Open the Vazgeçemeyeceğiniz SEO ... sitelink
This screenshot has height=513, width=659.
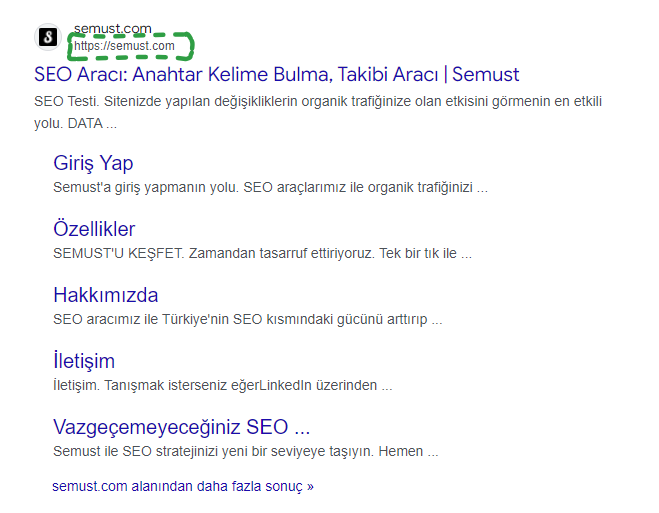pos(182,427)
